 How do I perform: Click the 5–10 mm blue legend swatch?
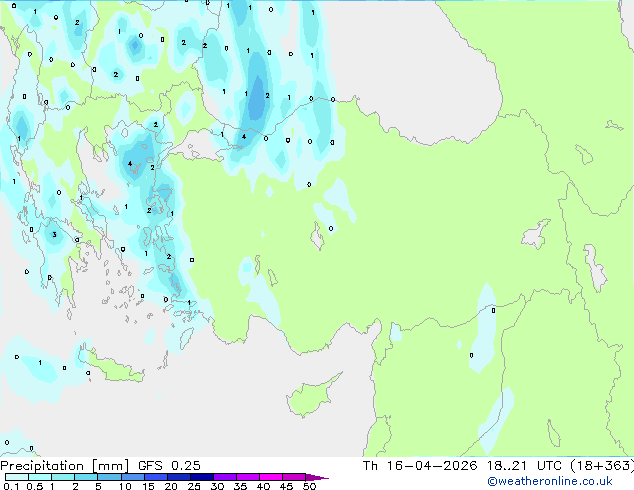pyautogui.click(x=109, y=477)
